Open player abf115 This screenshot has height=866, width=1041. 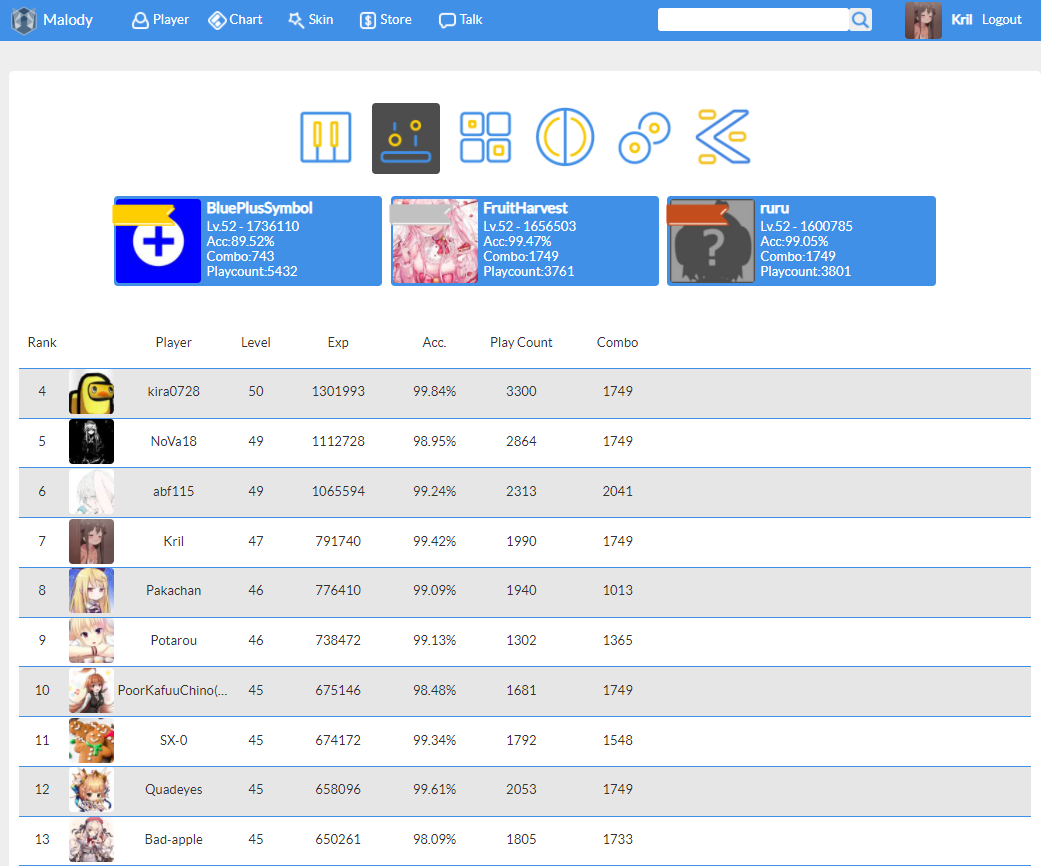click(173, 491)
